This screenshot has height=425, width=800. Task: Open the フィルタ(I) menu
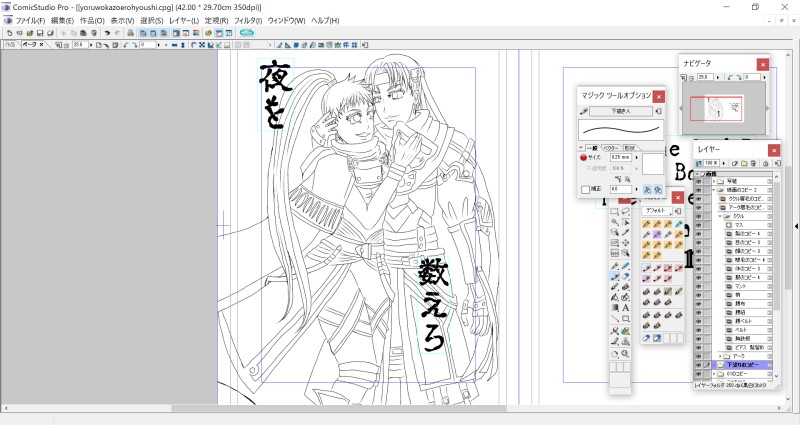tap(247, 20)
